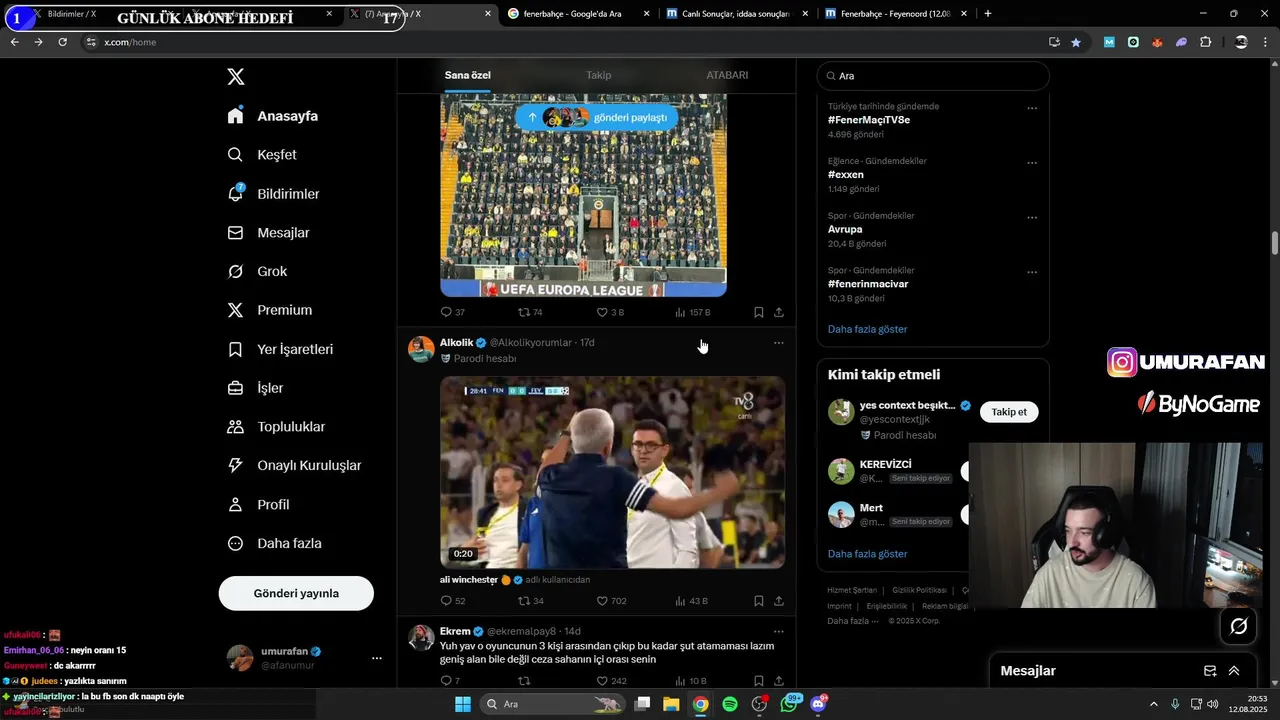Viewport: 1280px width, 720px height.
Task: Like the UEFA Europa League post
Action: click(610, 312)
